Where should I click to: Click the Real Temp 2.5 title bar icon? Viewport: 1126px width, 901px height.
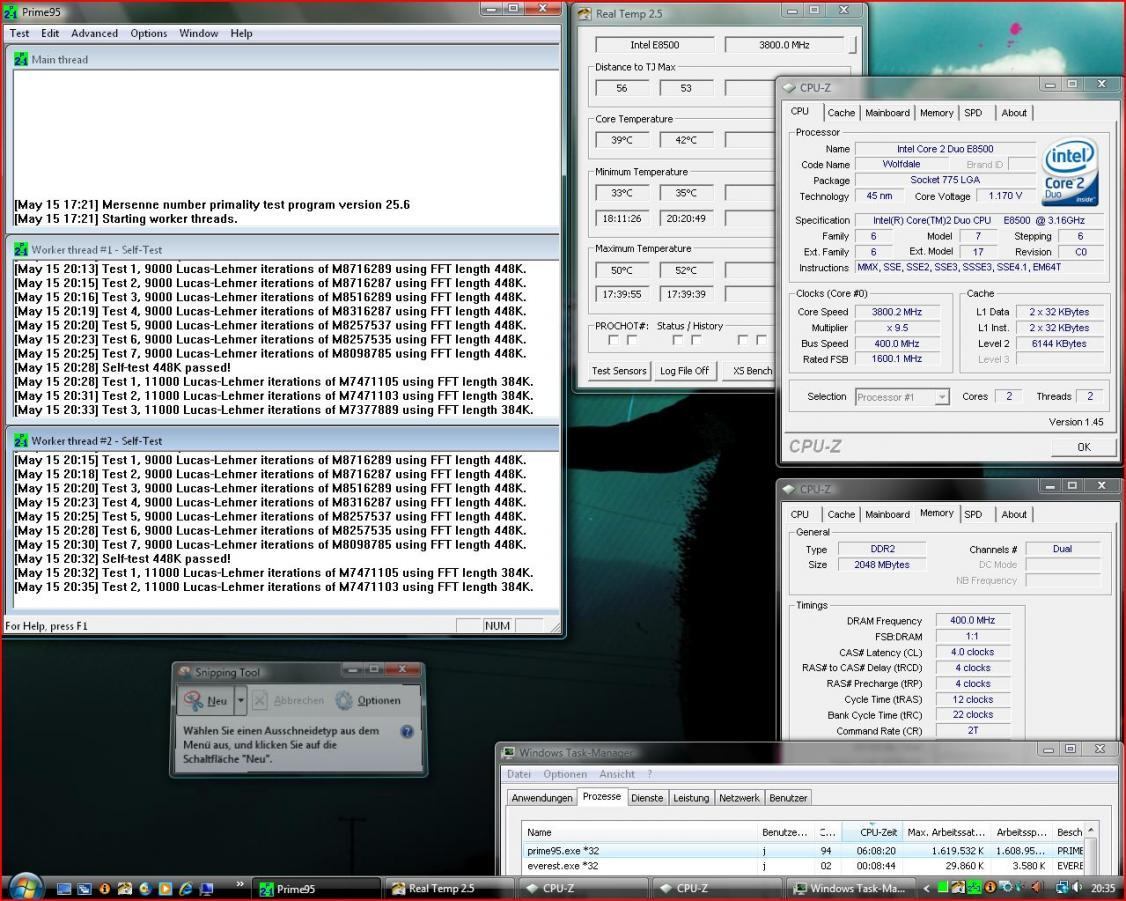pyautogui.click(x=585, y=13)
